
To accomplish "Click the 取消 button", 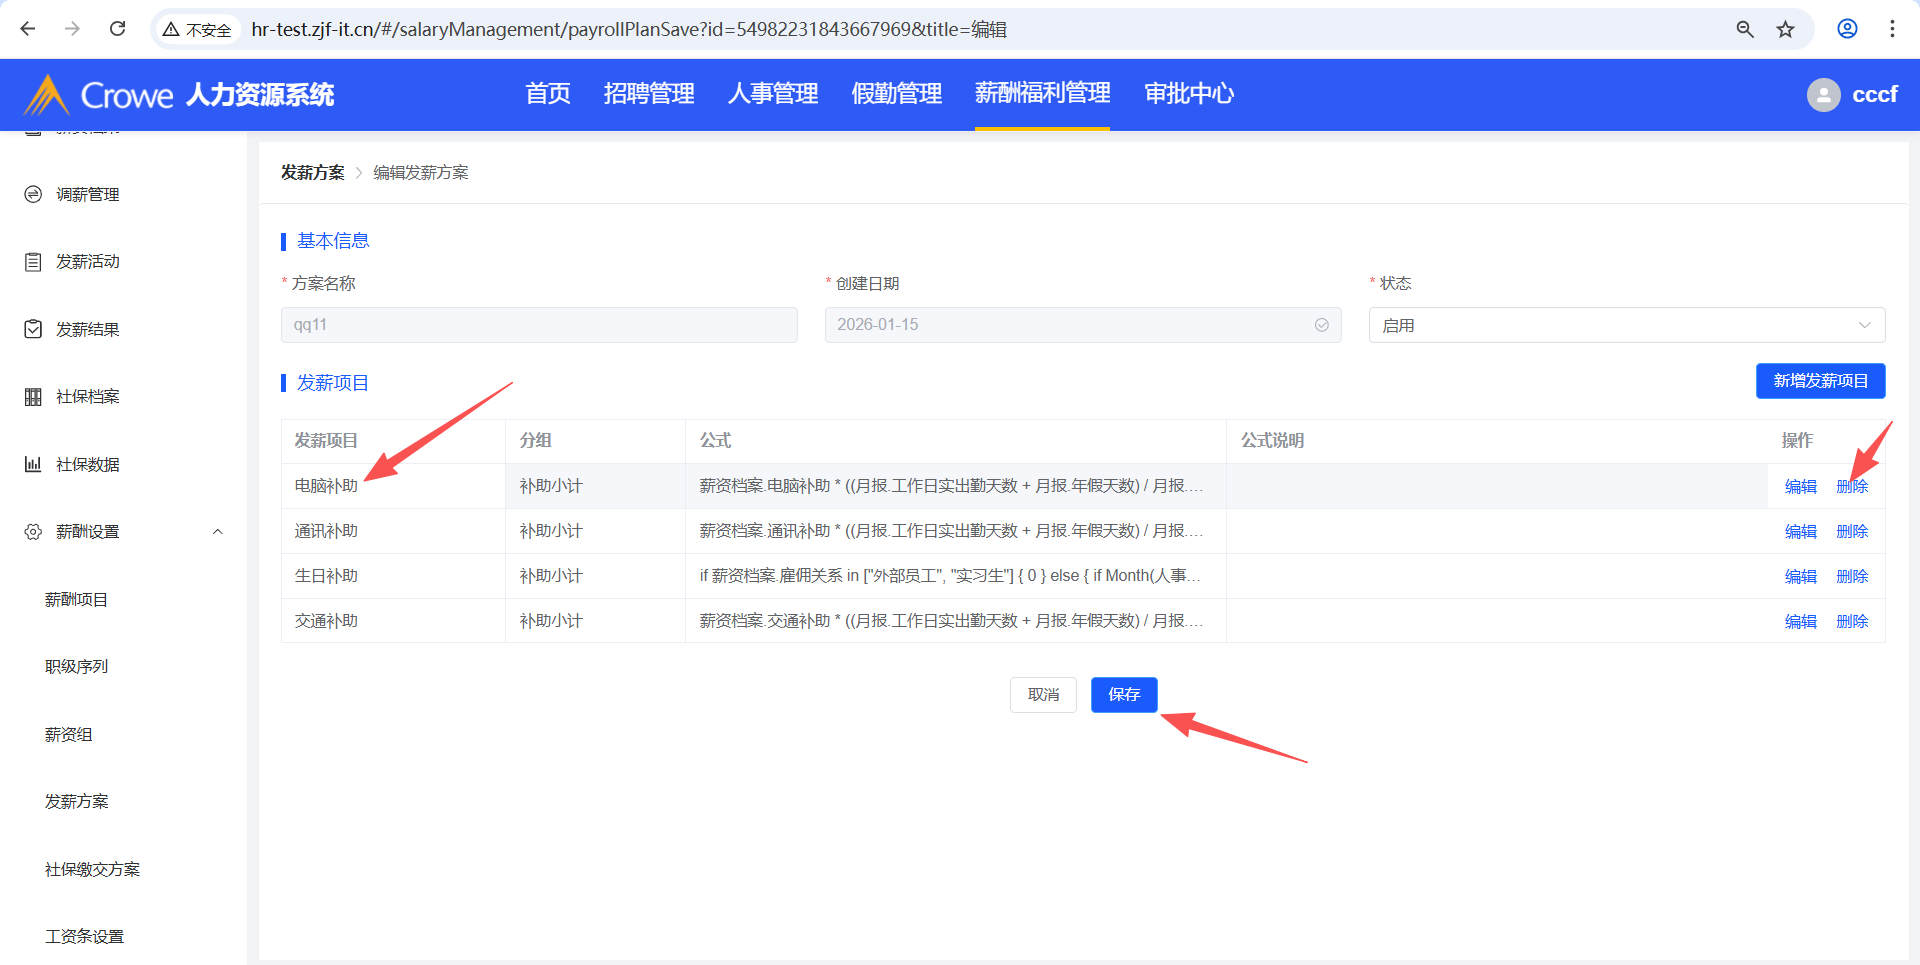I will (x=1043, y=695).
